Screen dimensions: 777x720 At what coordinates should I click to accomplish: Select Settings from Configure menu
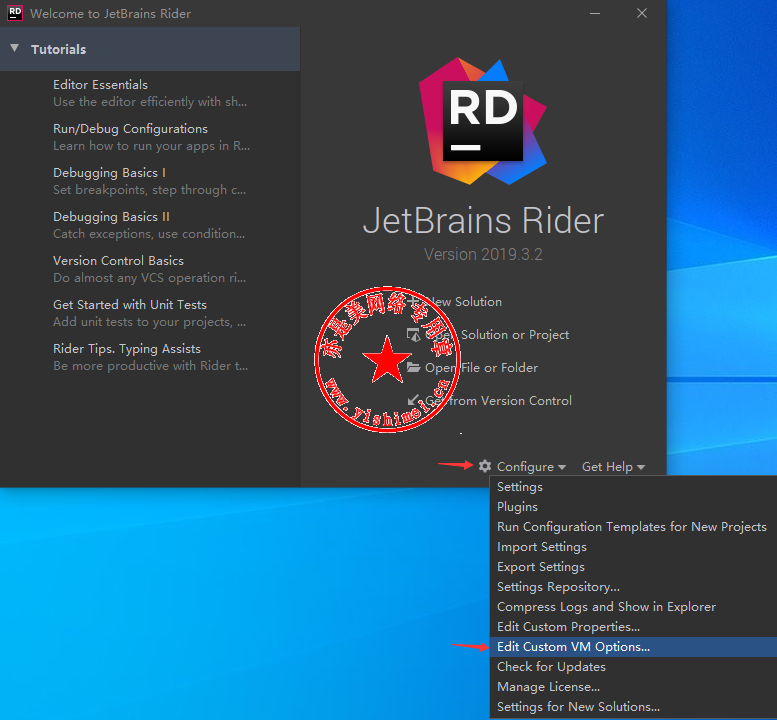pyautogui.click(x=633, y=487)
